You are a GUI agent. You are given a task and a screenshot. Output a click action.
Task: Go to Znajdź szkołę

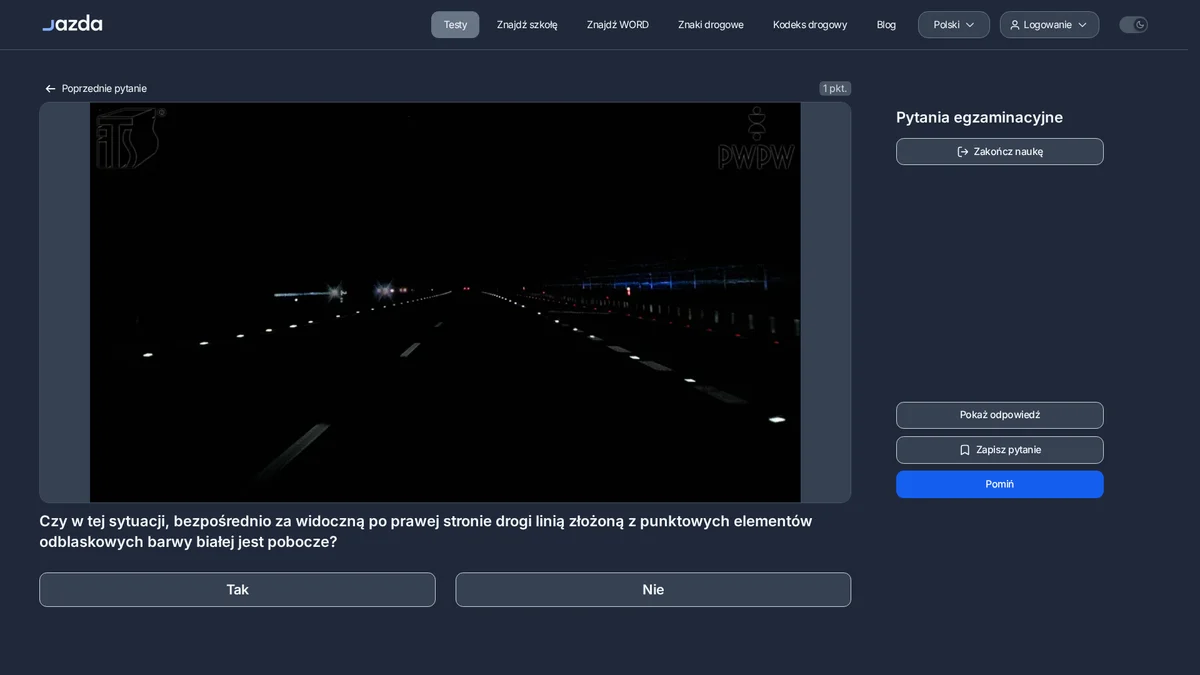pos(527,25)
